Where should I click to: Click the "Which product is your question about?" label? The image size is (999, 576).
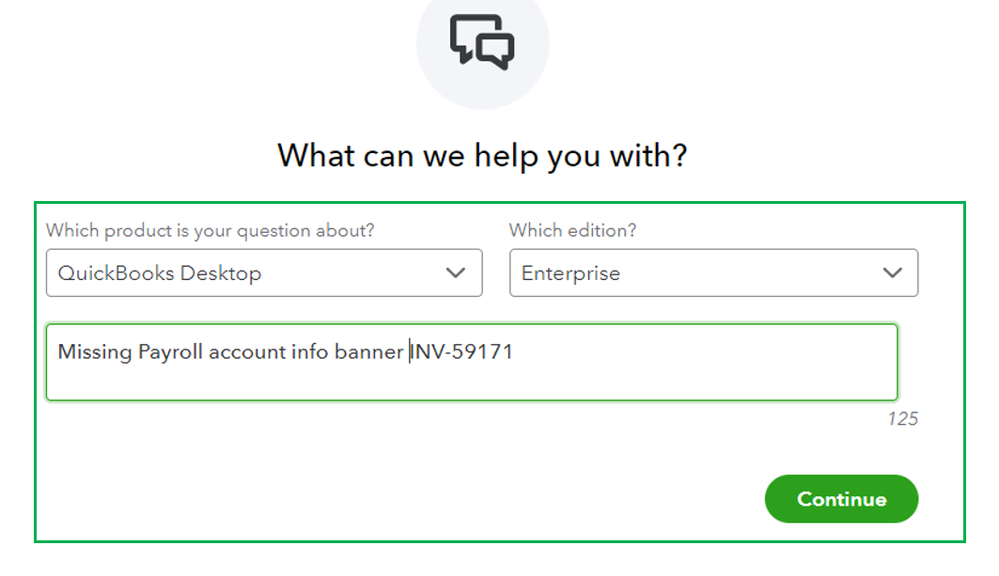(210, 231)
